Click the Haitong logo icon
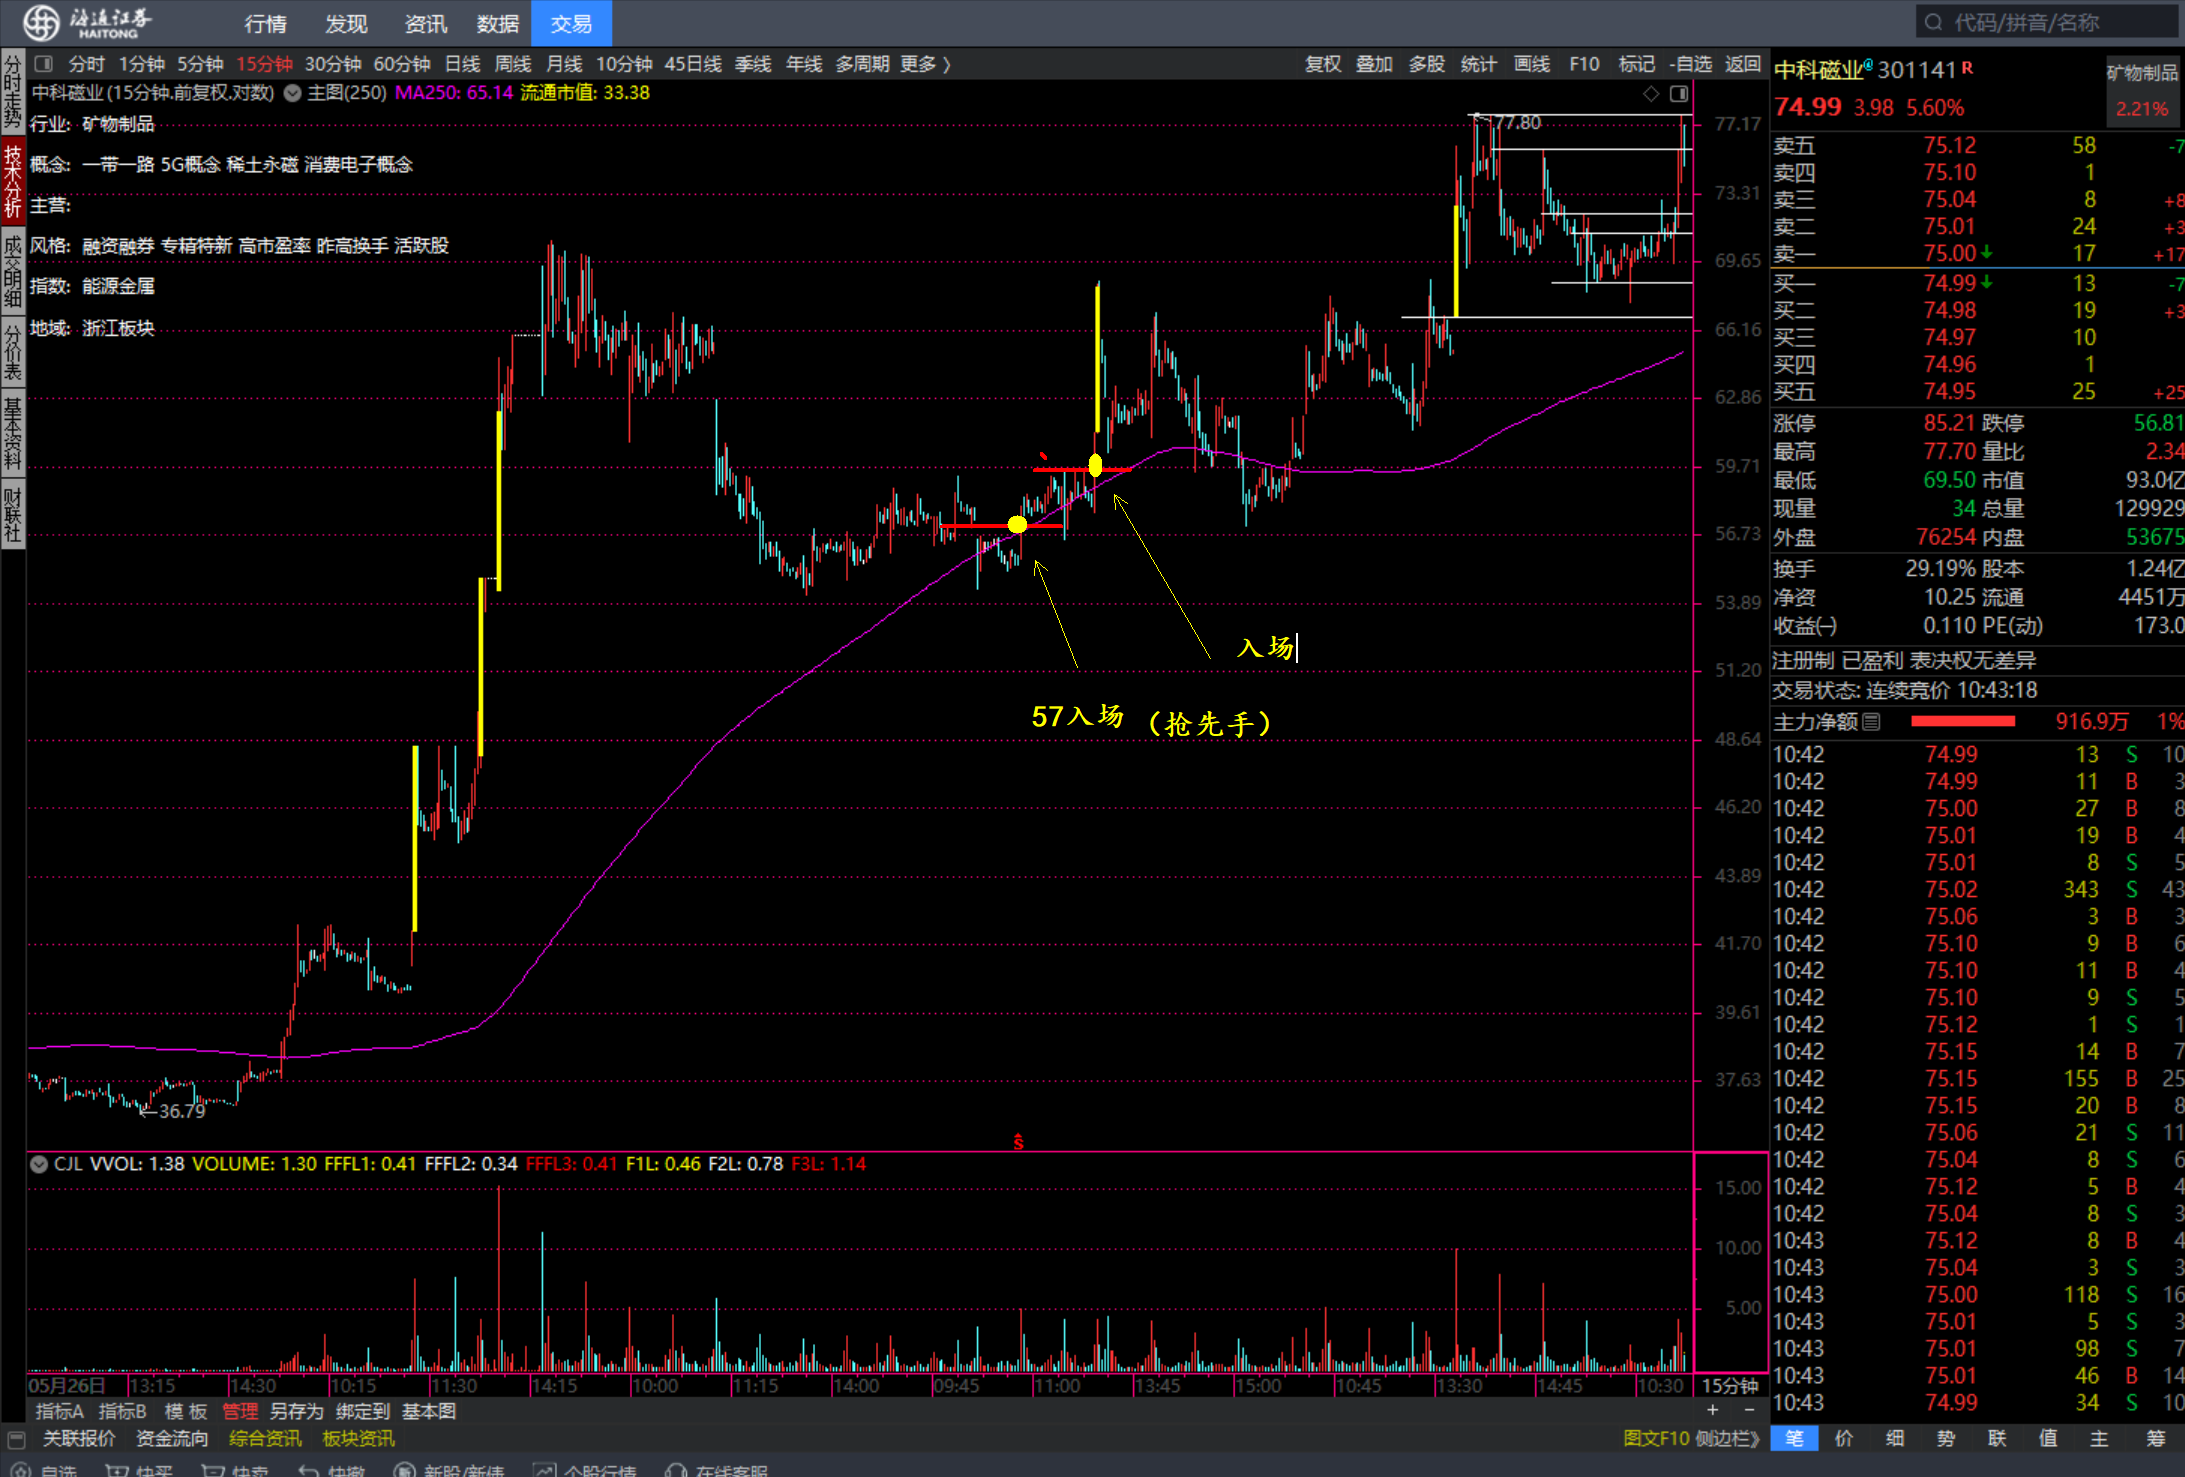 tap(41, 22)
